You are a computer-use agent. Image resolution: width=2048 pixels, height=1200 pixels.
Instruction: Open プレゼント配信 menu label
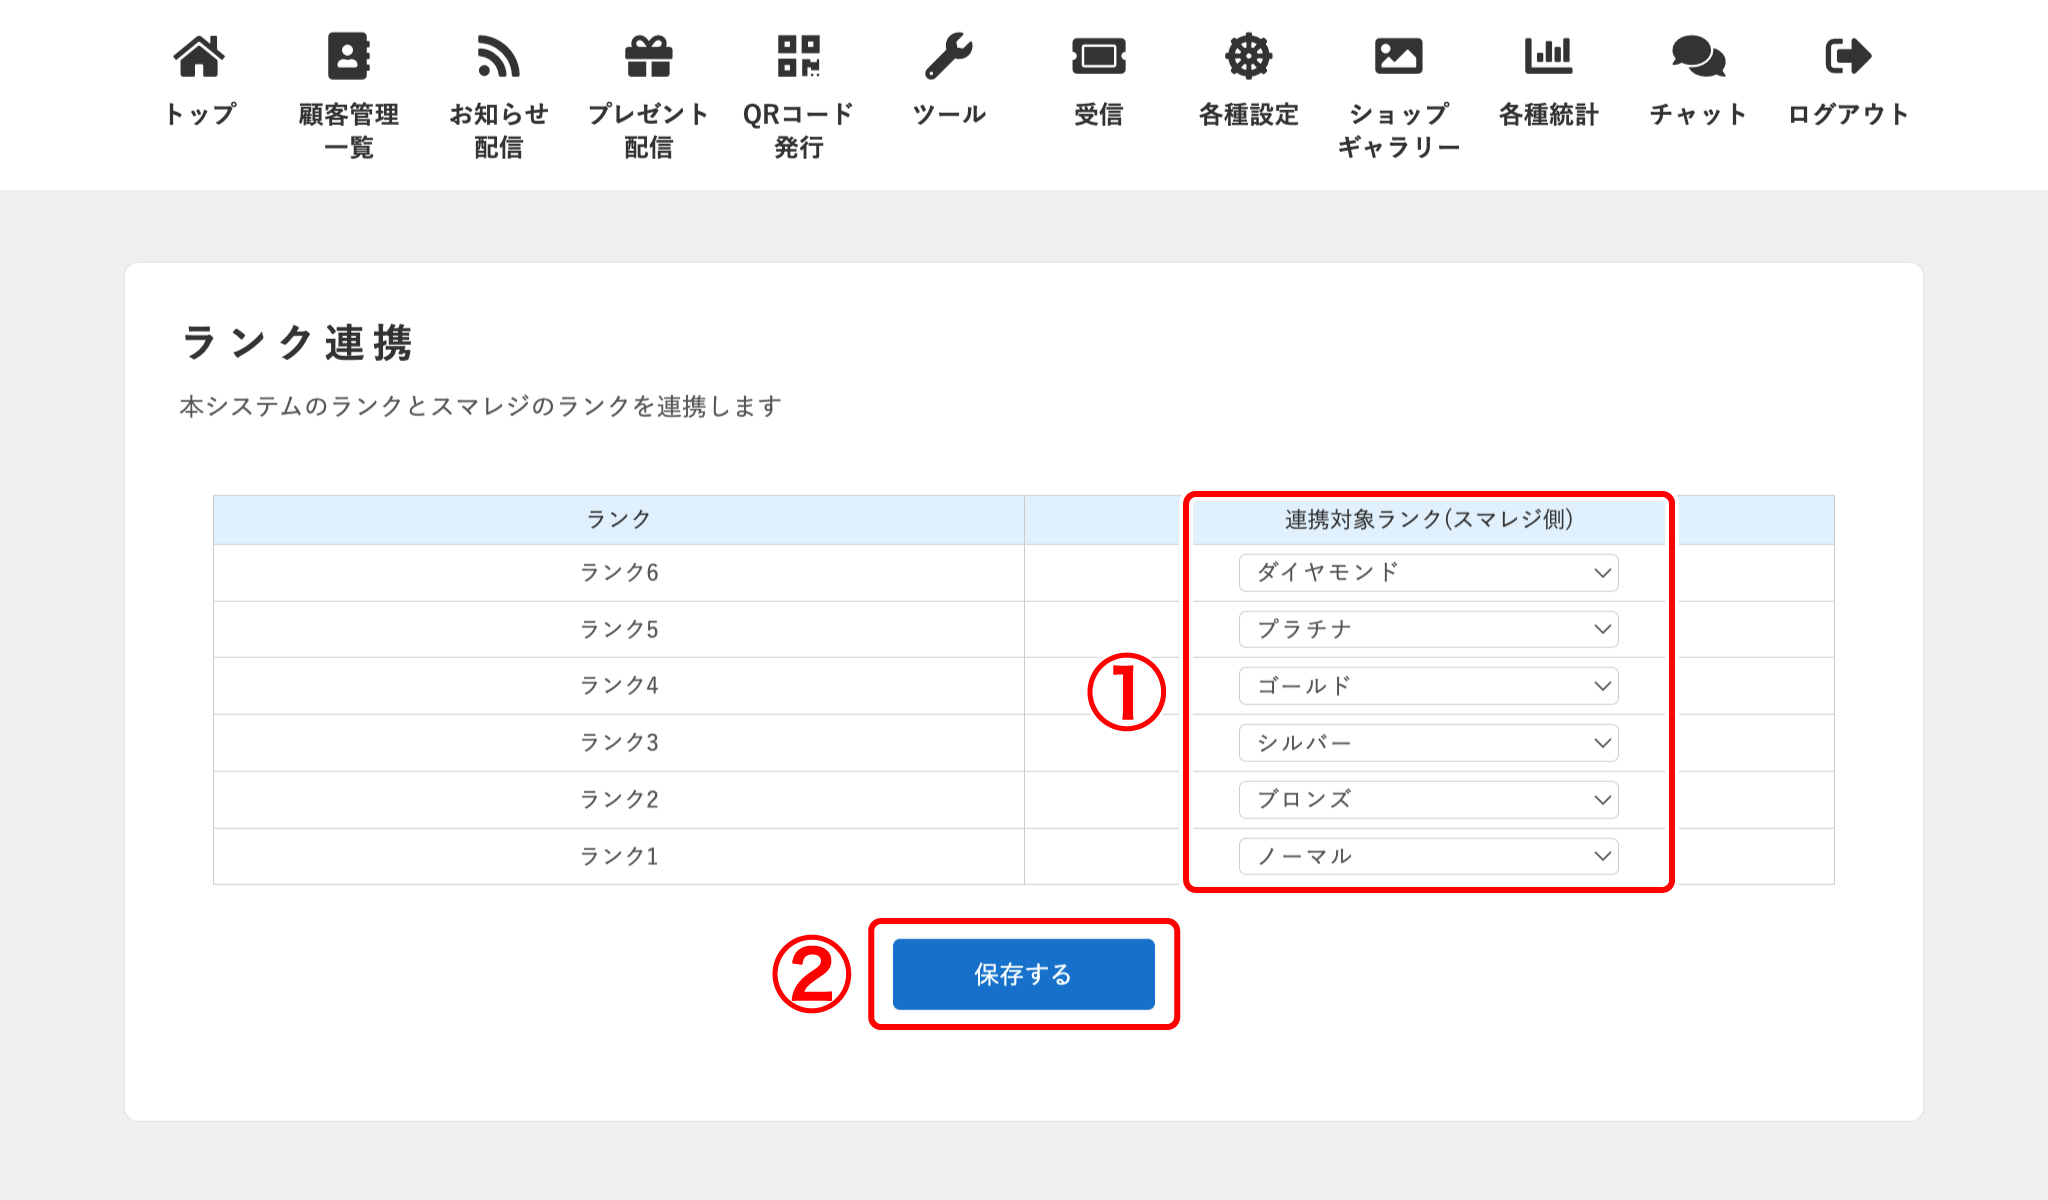coord(649,131)
